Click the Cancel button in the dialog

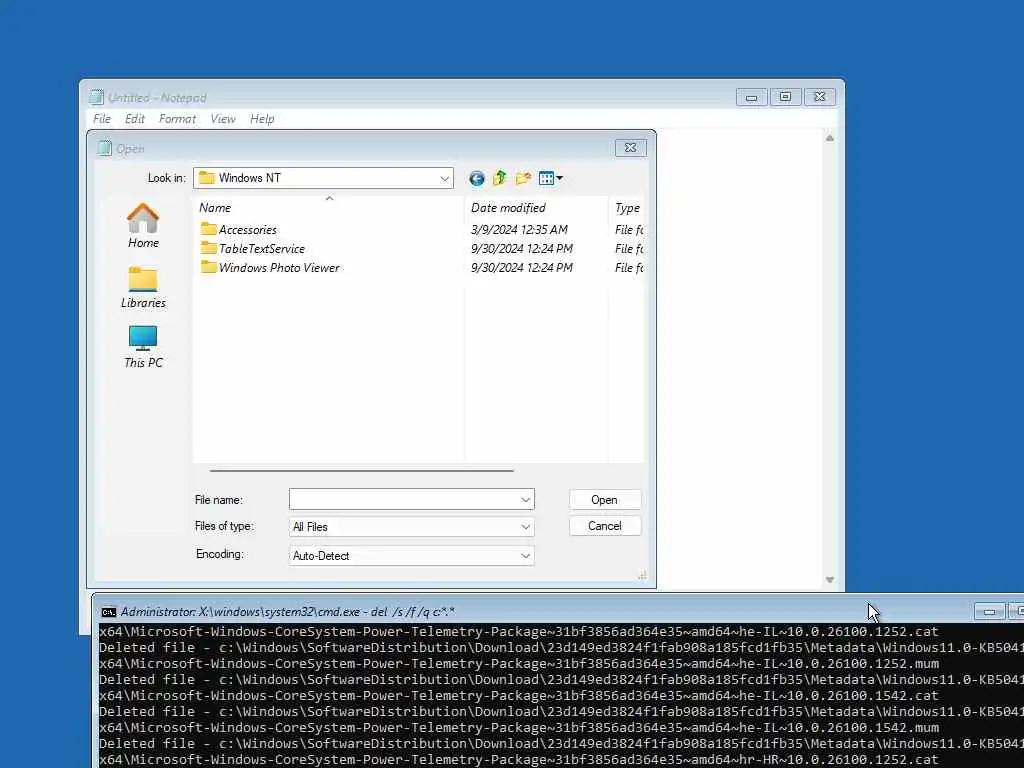605,526
